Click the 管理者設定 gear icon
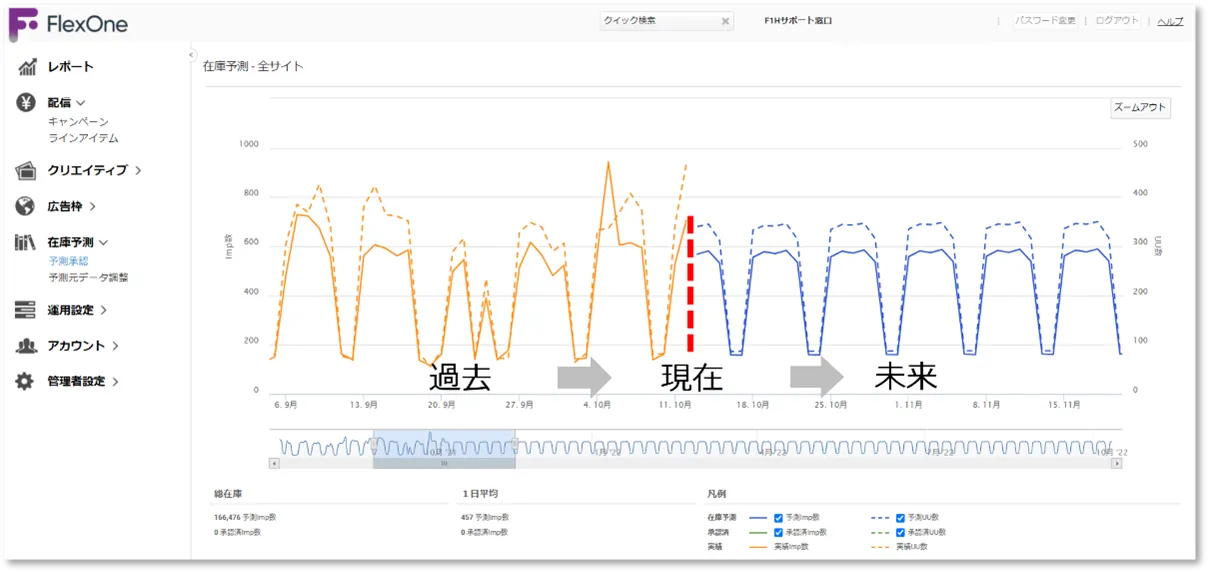The height and width of the screenshot is (572, 1208). coord(27,381)
